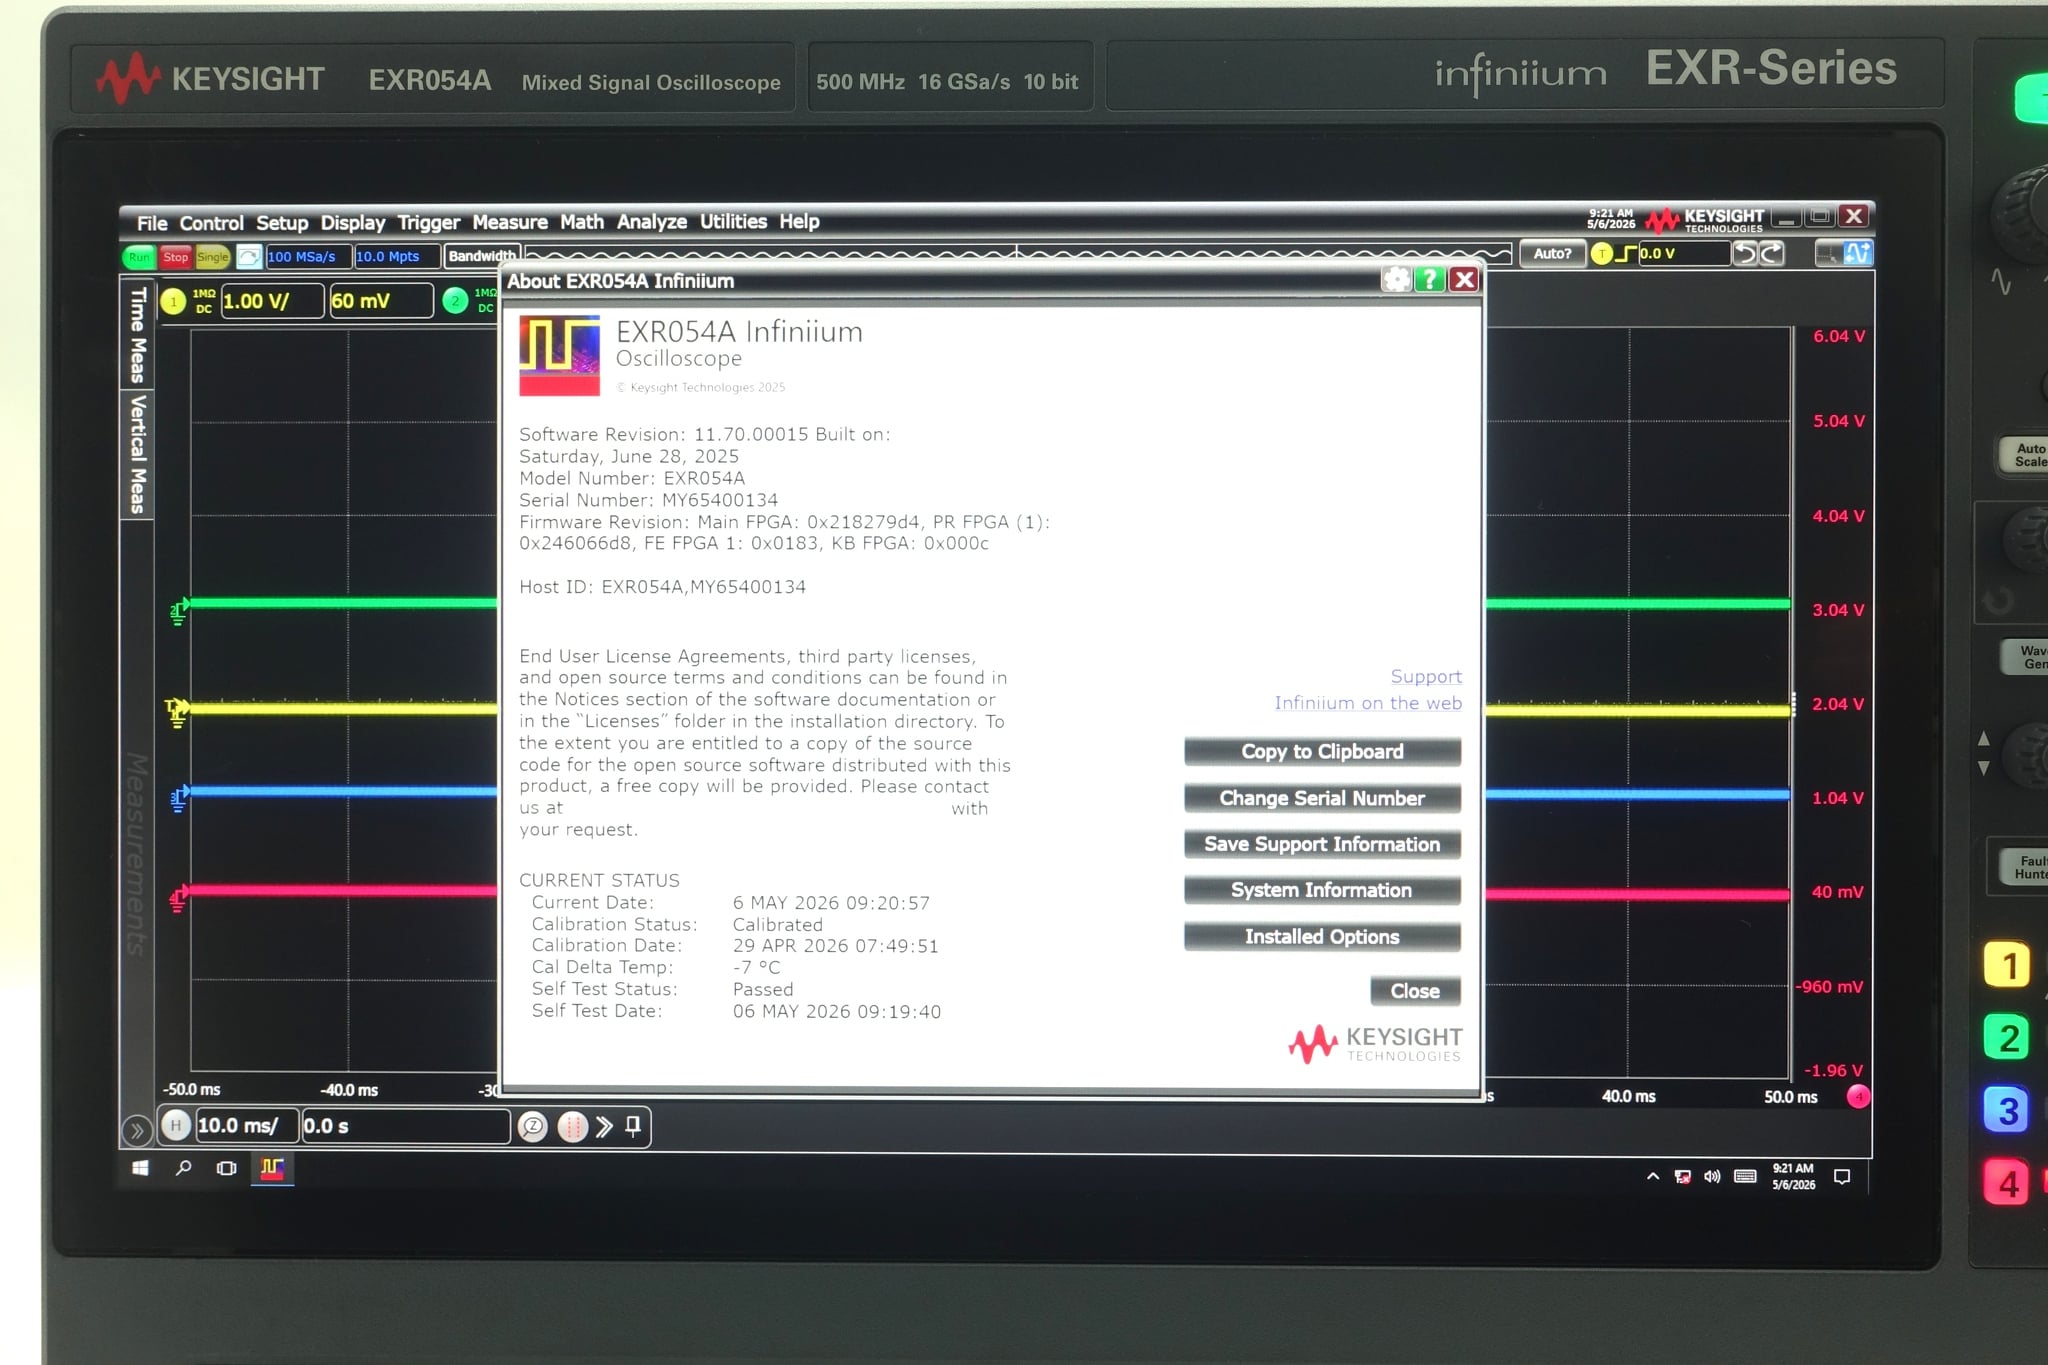Click the Change Serial Number button

[x=1322, y=798]
